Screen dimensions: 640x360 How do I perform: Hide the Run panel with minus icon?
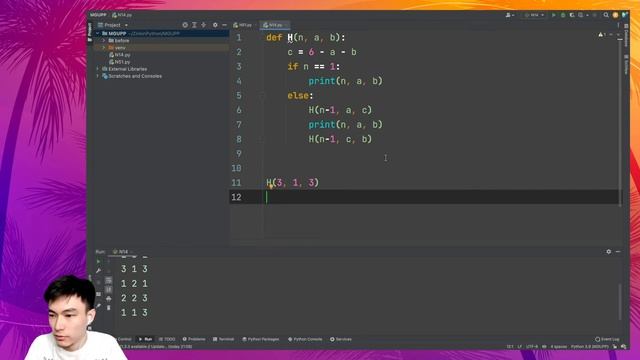(x=618, y=252)
